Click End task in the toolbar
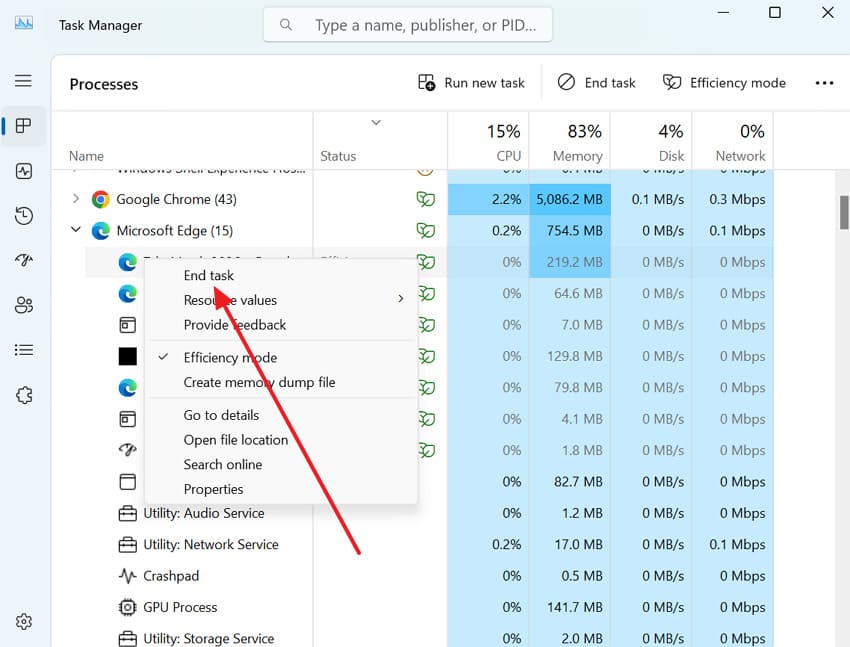850x647 pixels. (x=596, y=83)
